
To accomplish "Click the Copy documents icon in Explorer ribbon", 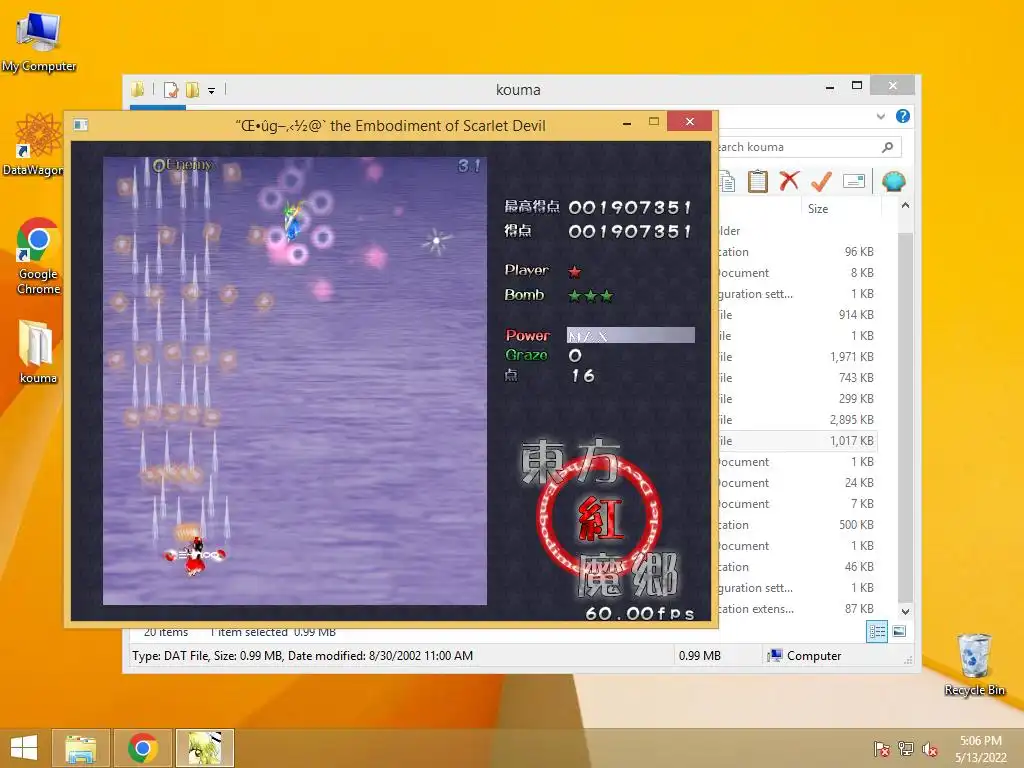I will (x=727, y=181).
